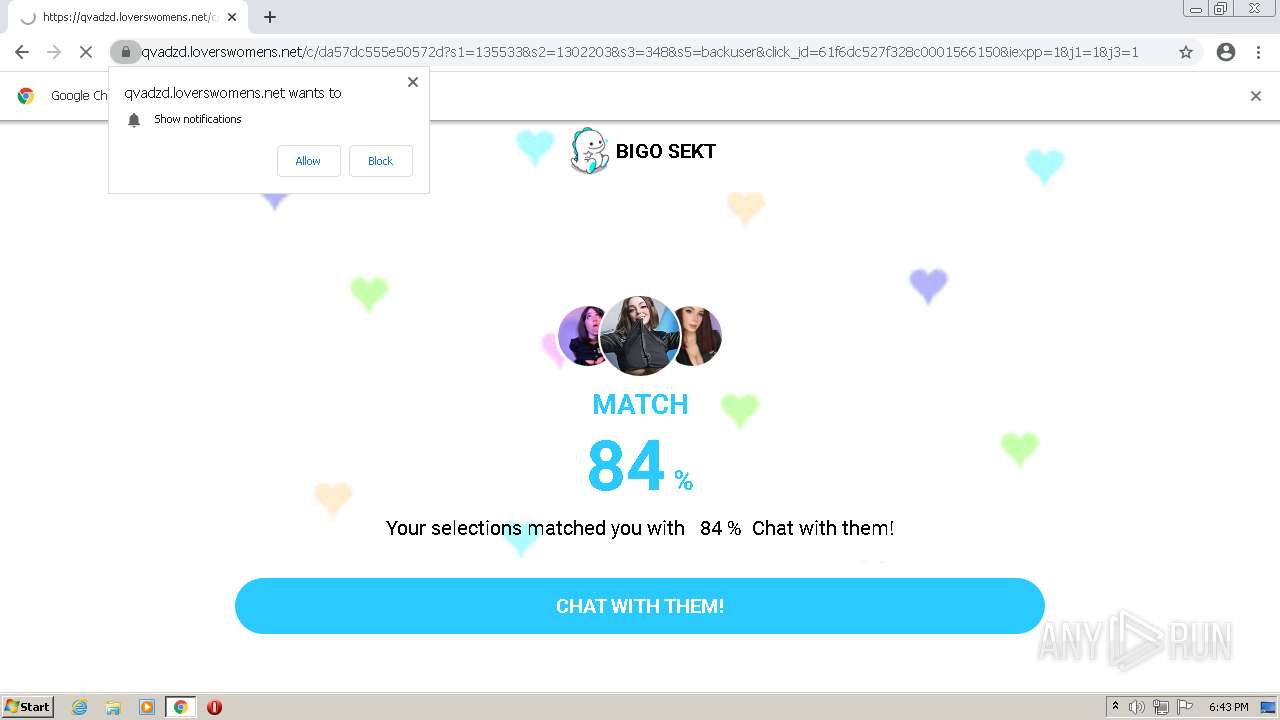Open Windows Explorer folder from taskbar
This screenshot has width=1280, height=720.
click(x=113, y=707)
